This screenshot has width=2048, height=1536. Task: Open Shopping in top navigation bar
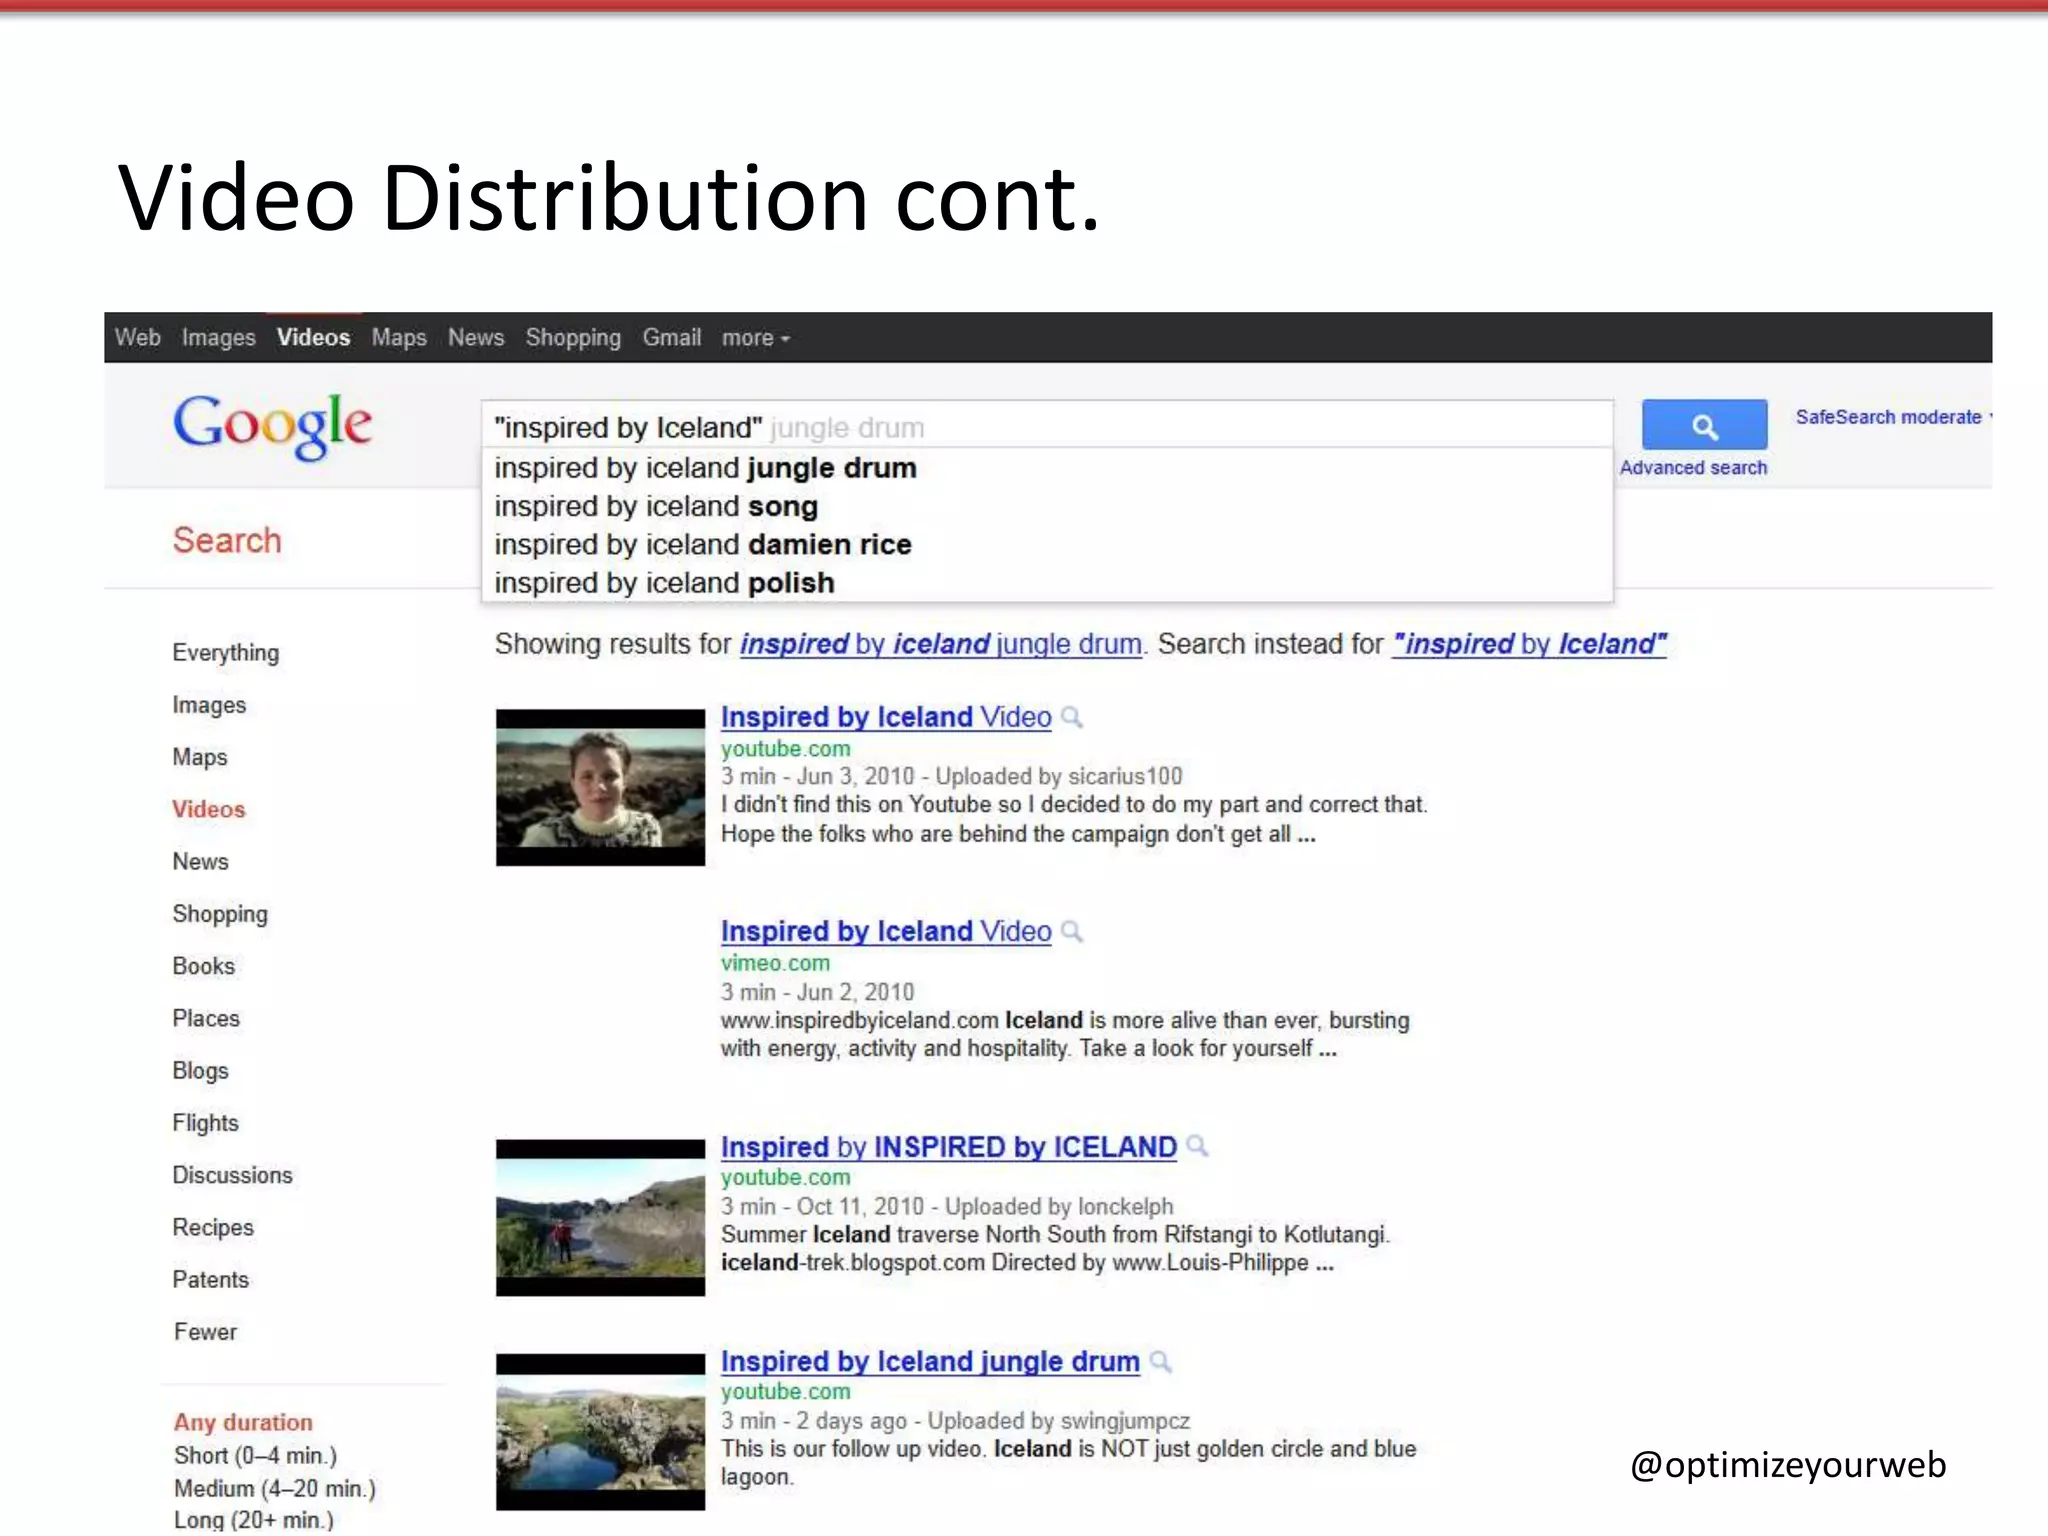573,338
